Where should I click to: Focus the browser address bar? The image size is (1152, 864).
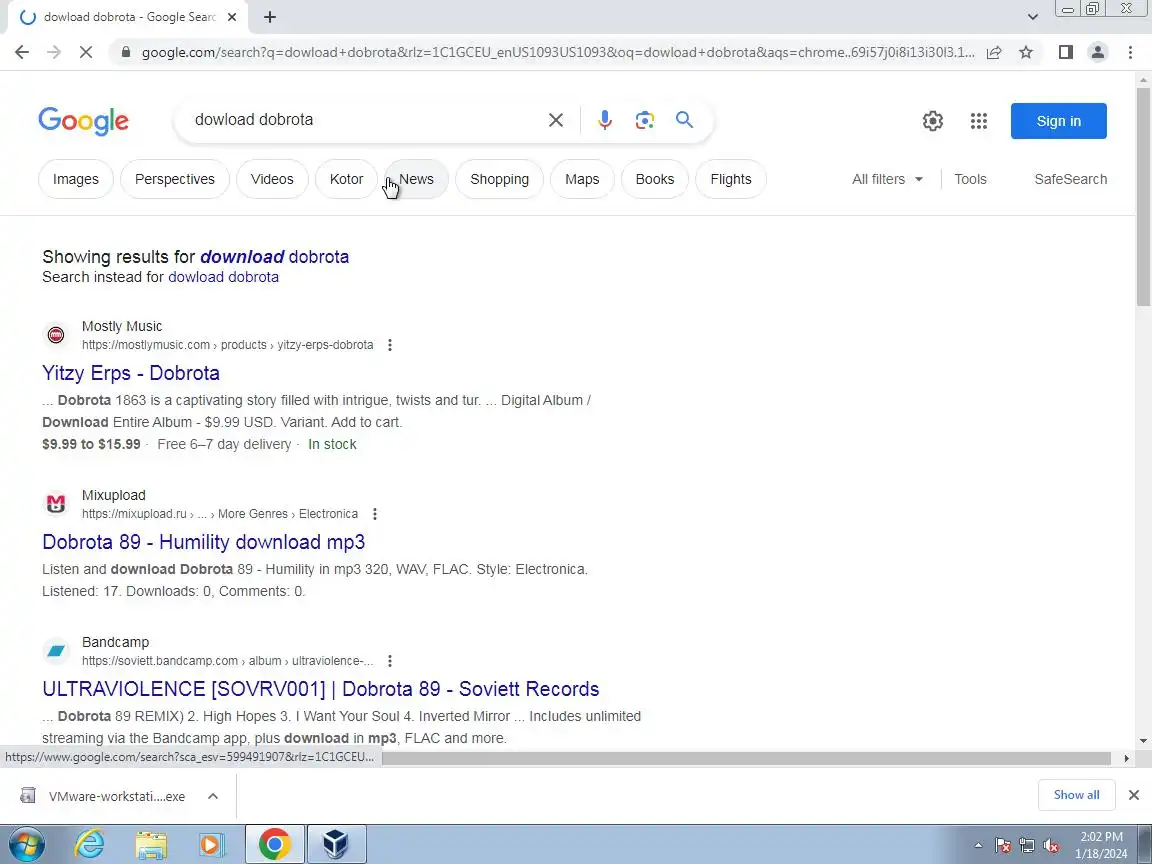[558, 52]
